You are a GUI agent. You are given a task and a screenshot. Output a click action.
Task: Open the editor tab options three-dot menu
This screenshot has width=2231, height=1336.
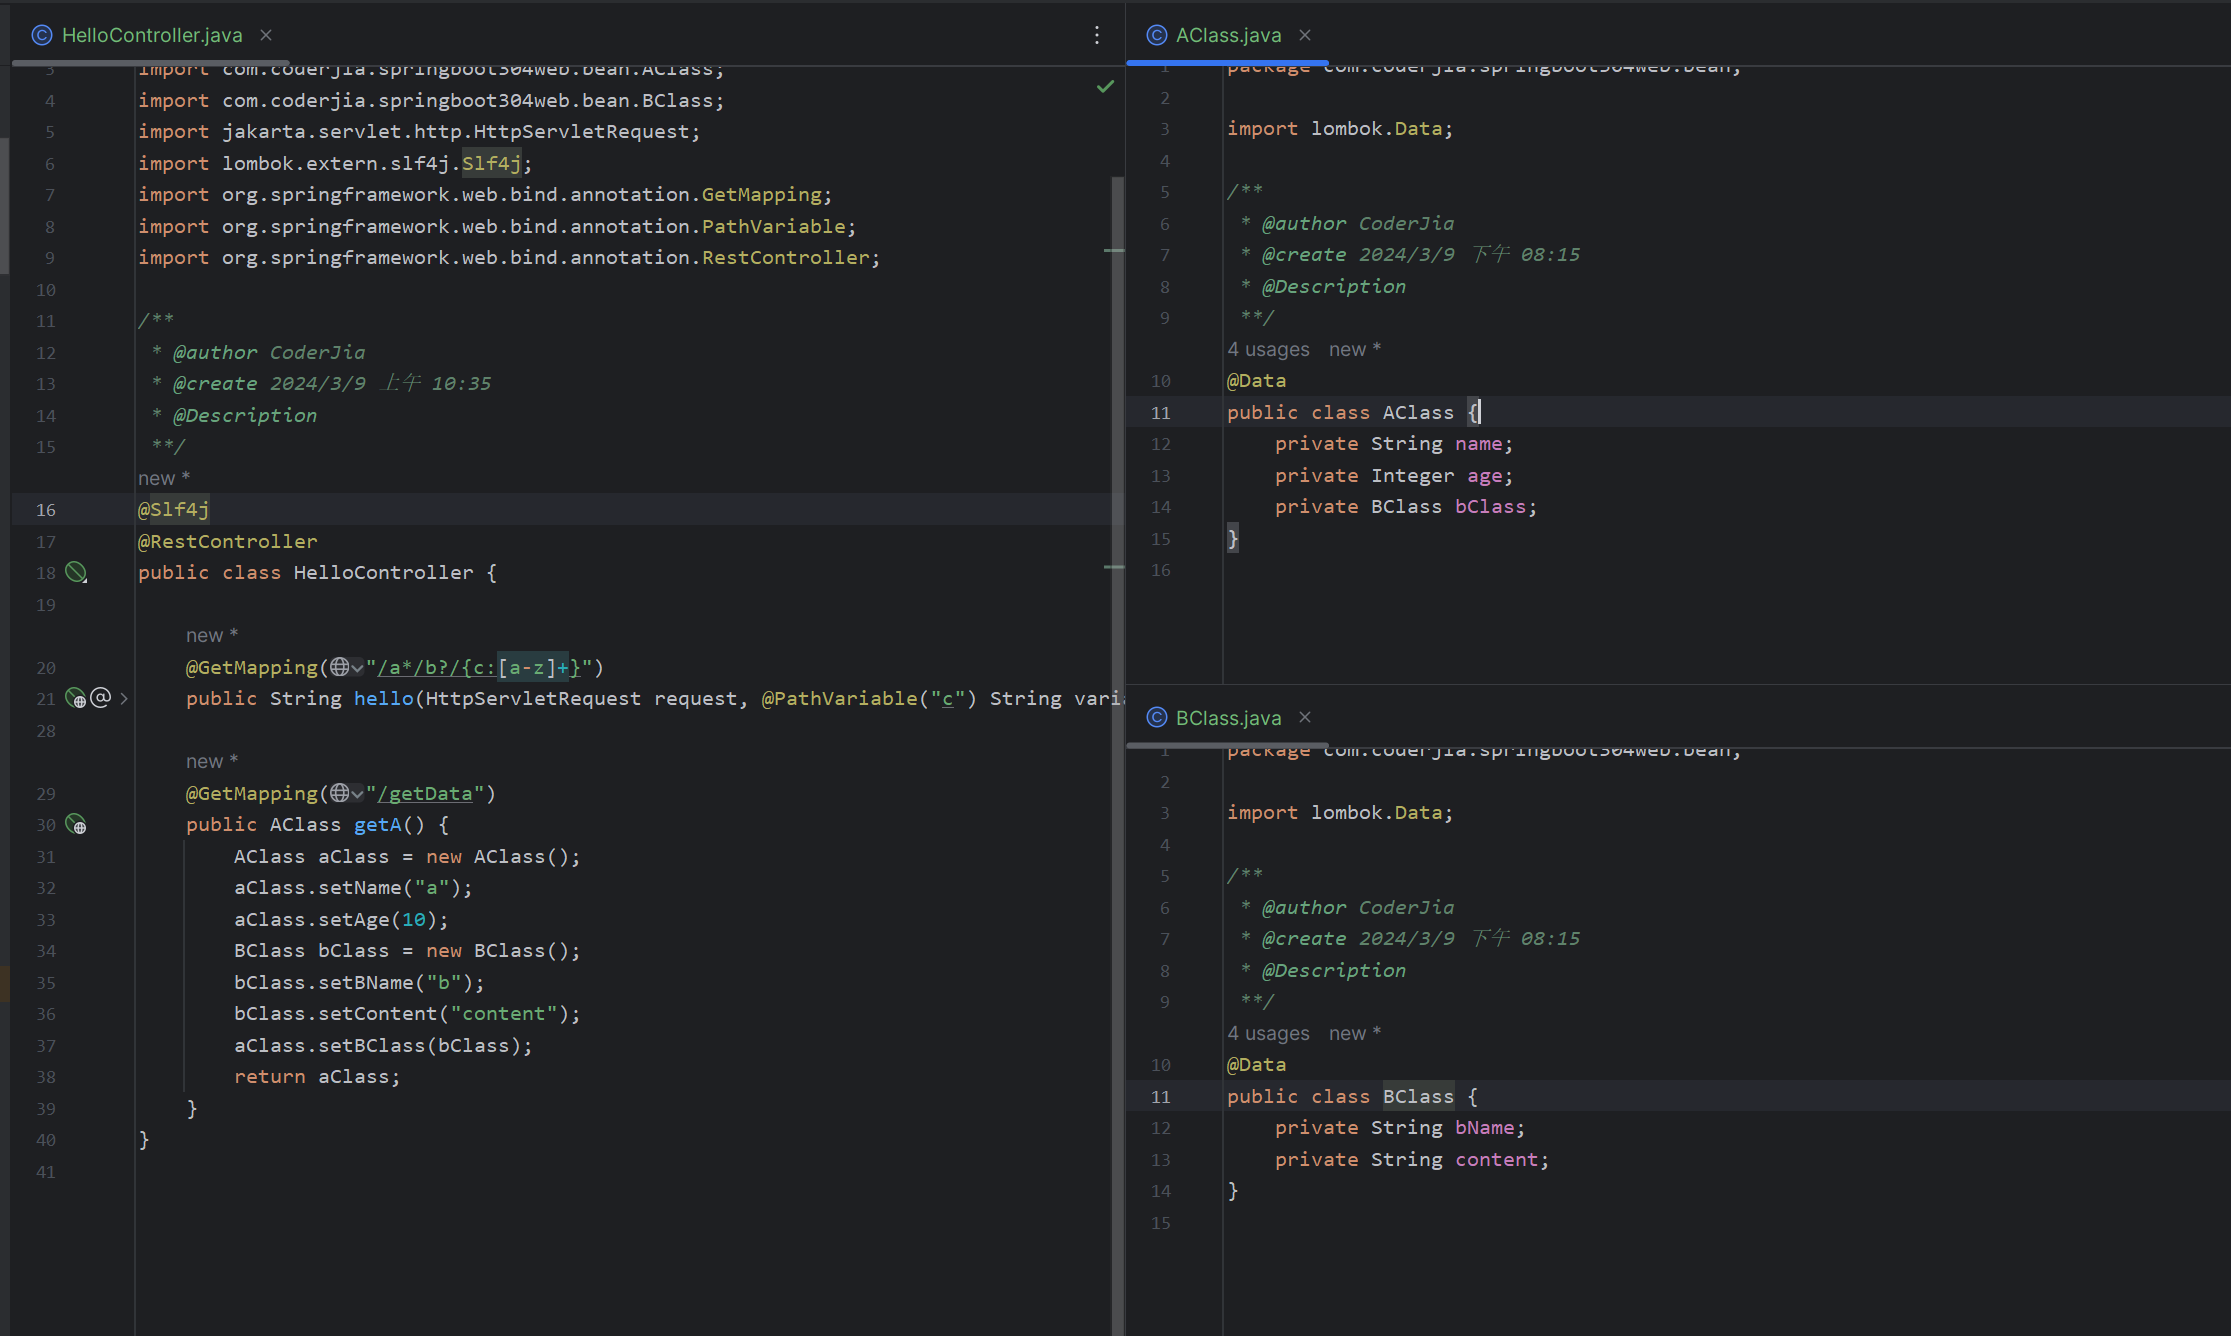pyautogui.click(x=1097, y=35)
